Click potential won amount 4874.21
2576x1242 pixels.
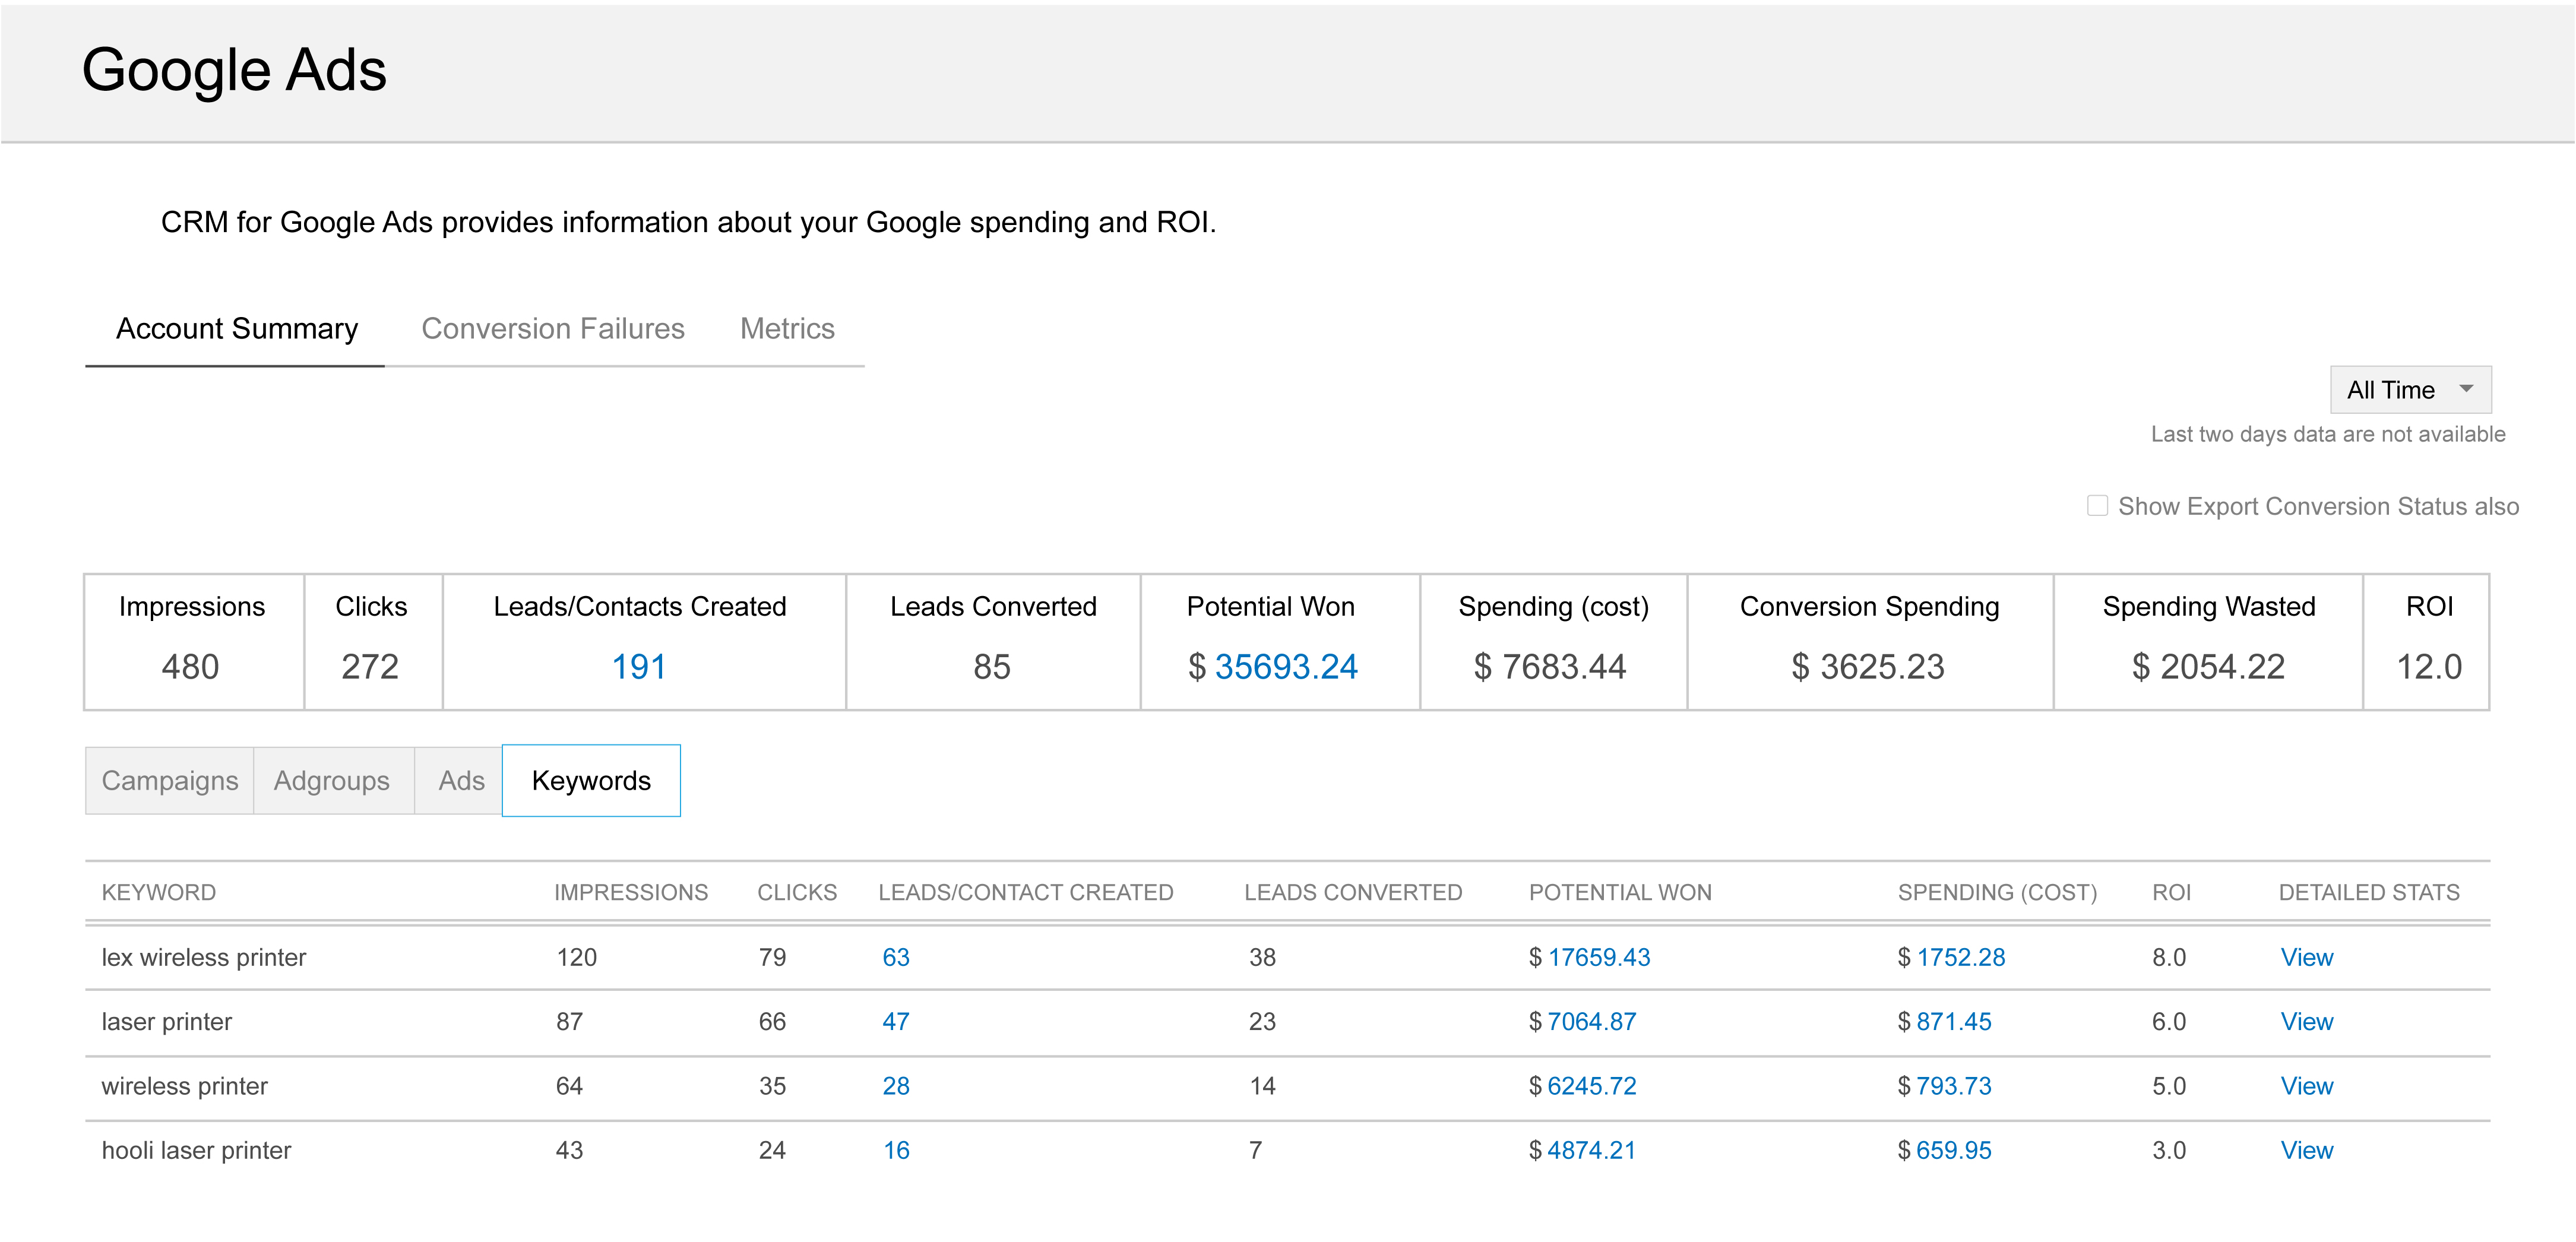[1592, 1150]
